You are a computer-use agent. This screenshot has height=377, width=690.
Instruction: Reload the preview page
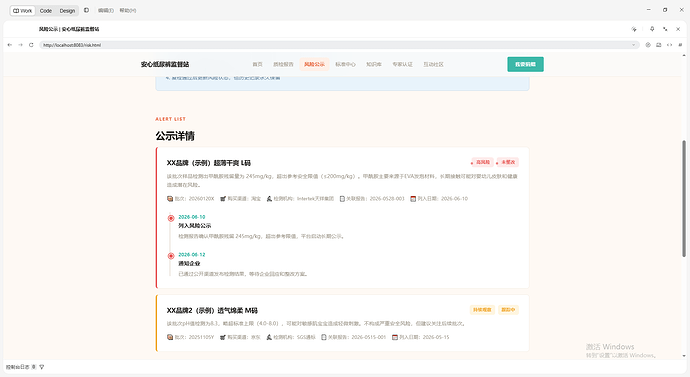[31, 45]
